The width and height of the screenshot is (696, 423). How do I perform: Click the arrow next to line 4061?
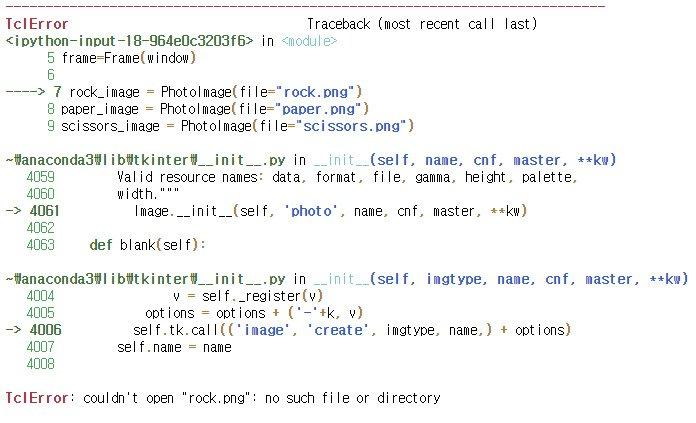[x=13, y=211]
